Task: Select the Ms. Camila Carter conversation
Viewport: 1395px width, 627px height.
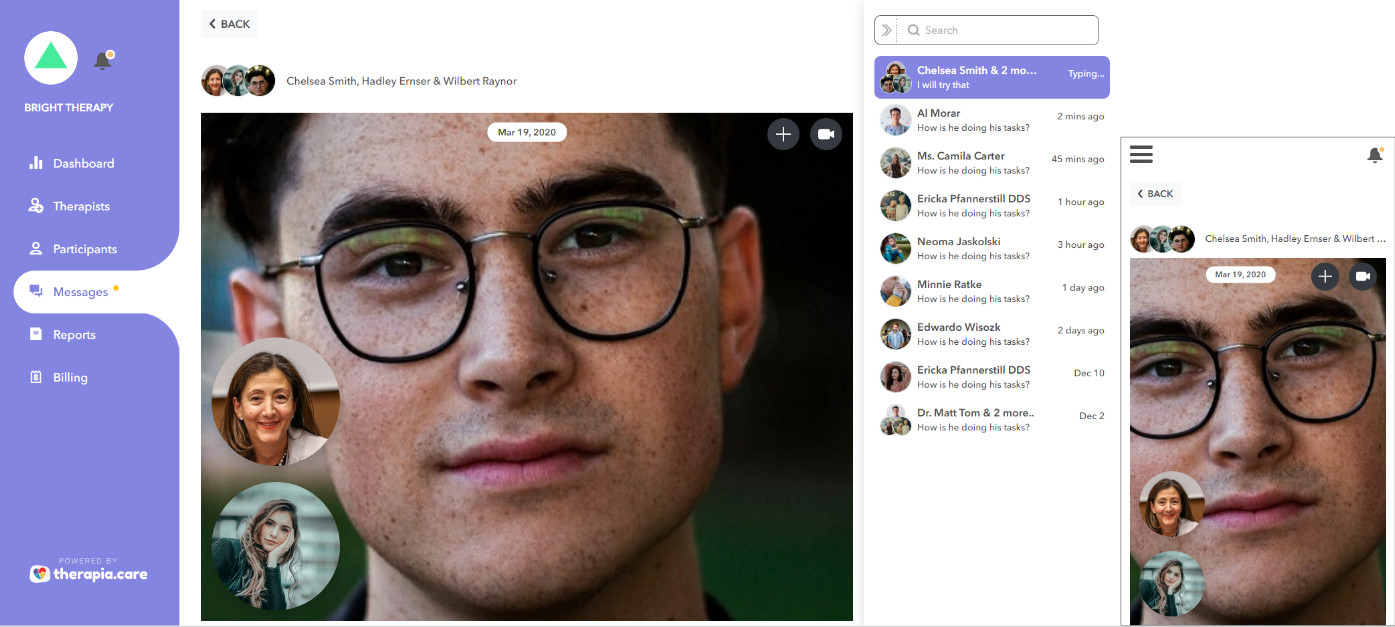Action: pyautogui.click(x=991, y=163)
